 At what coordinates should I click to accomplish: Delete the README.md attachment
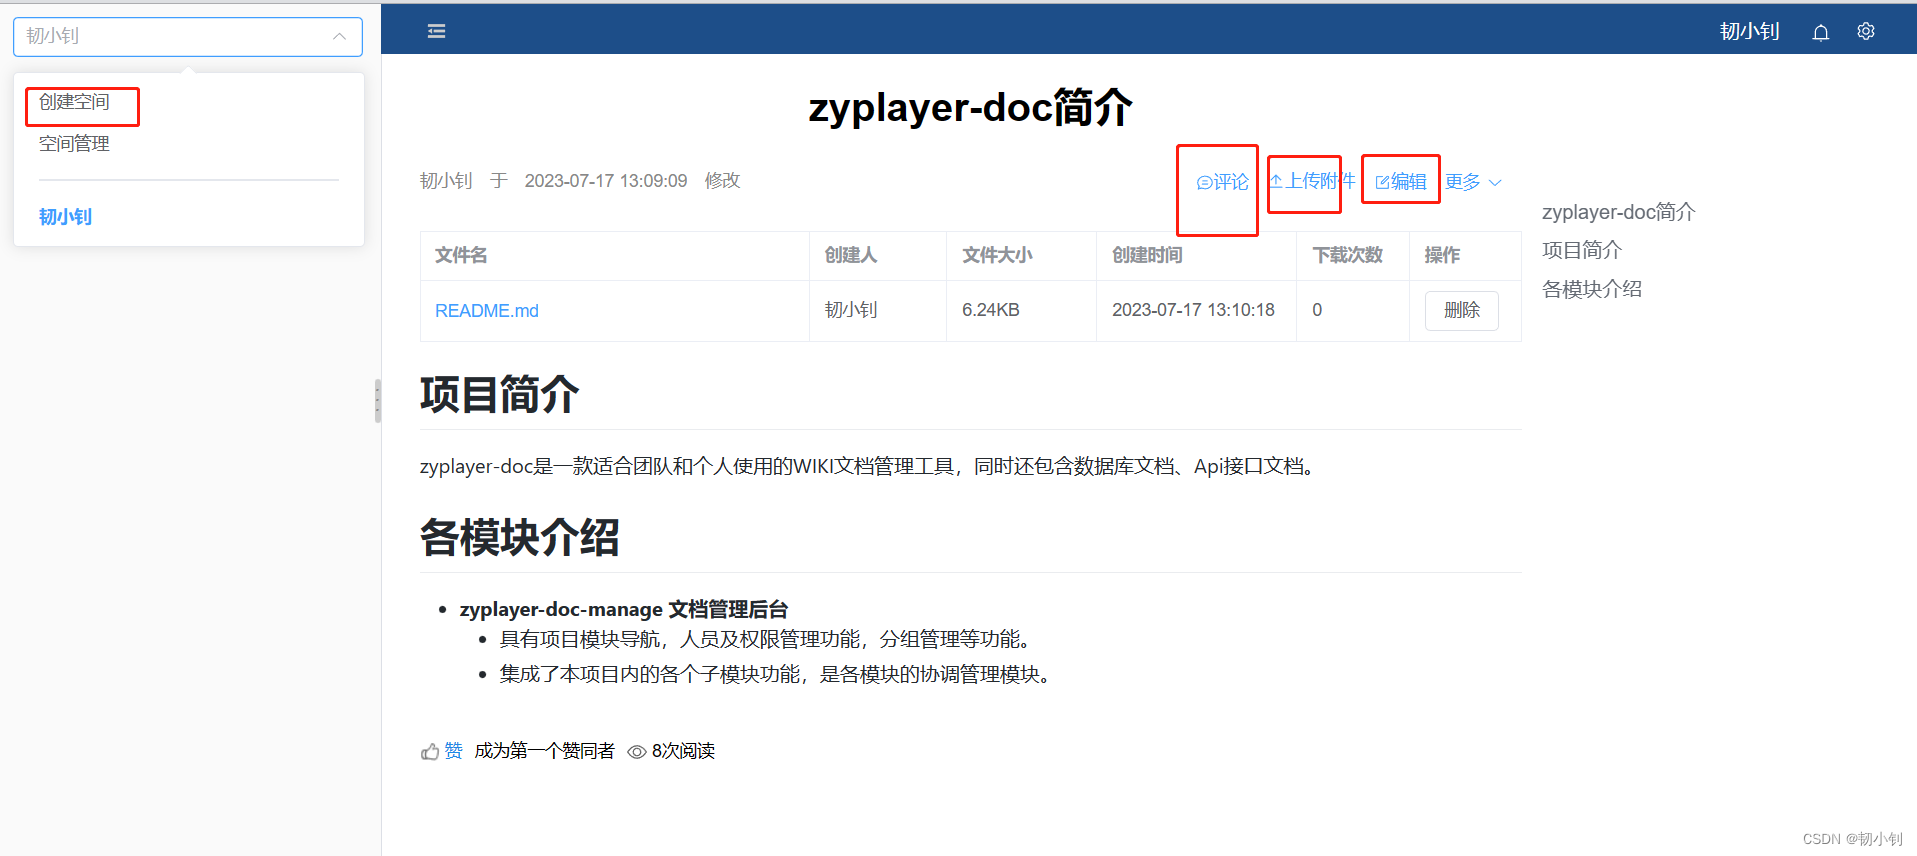click(1461, 310)
